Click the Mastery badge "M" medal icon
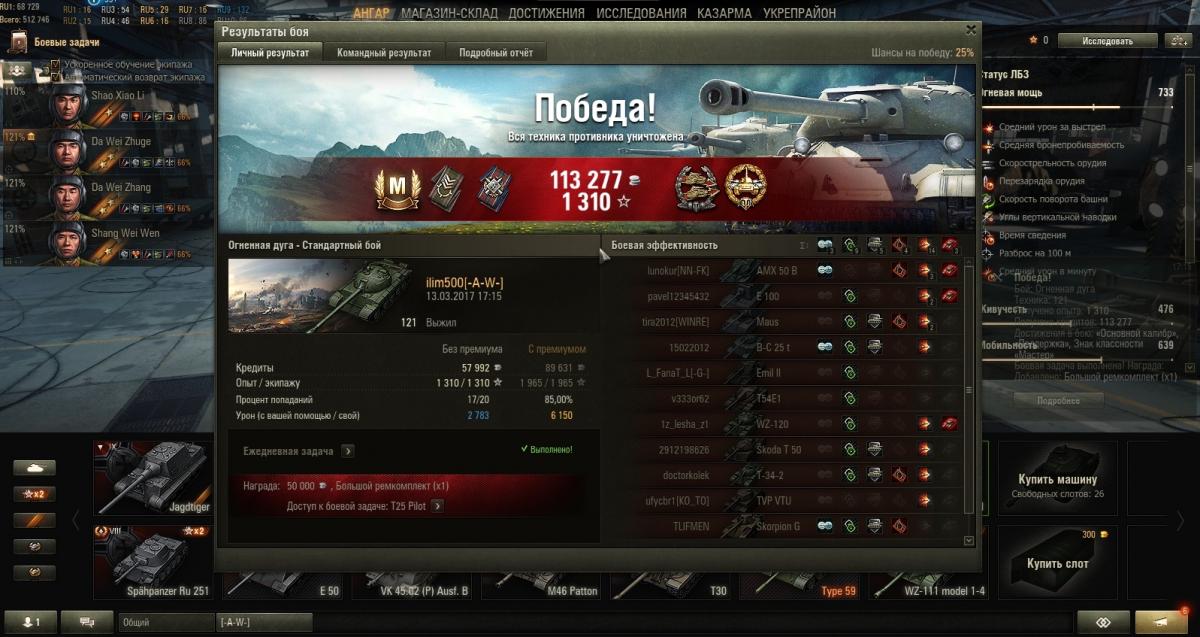 coord(396,188)
